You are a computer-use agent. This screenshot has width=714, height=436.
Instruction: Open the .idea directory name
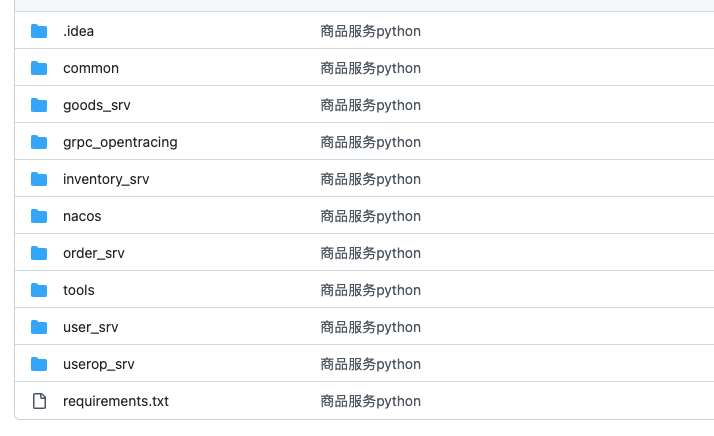tap(78, 31)
